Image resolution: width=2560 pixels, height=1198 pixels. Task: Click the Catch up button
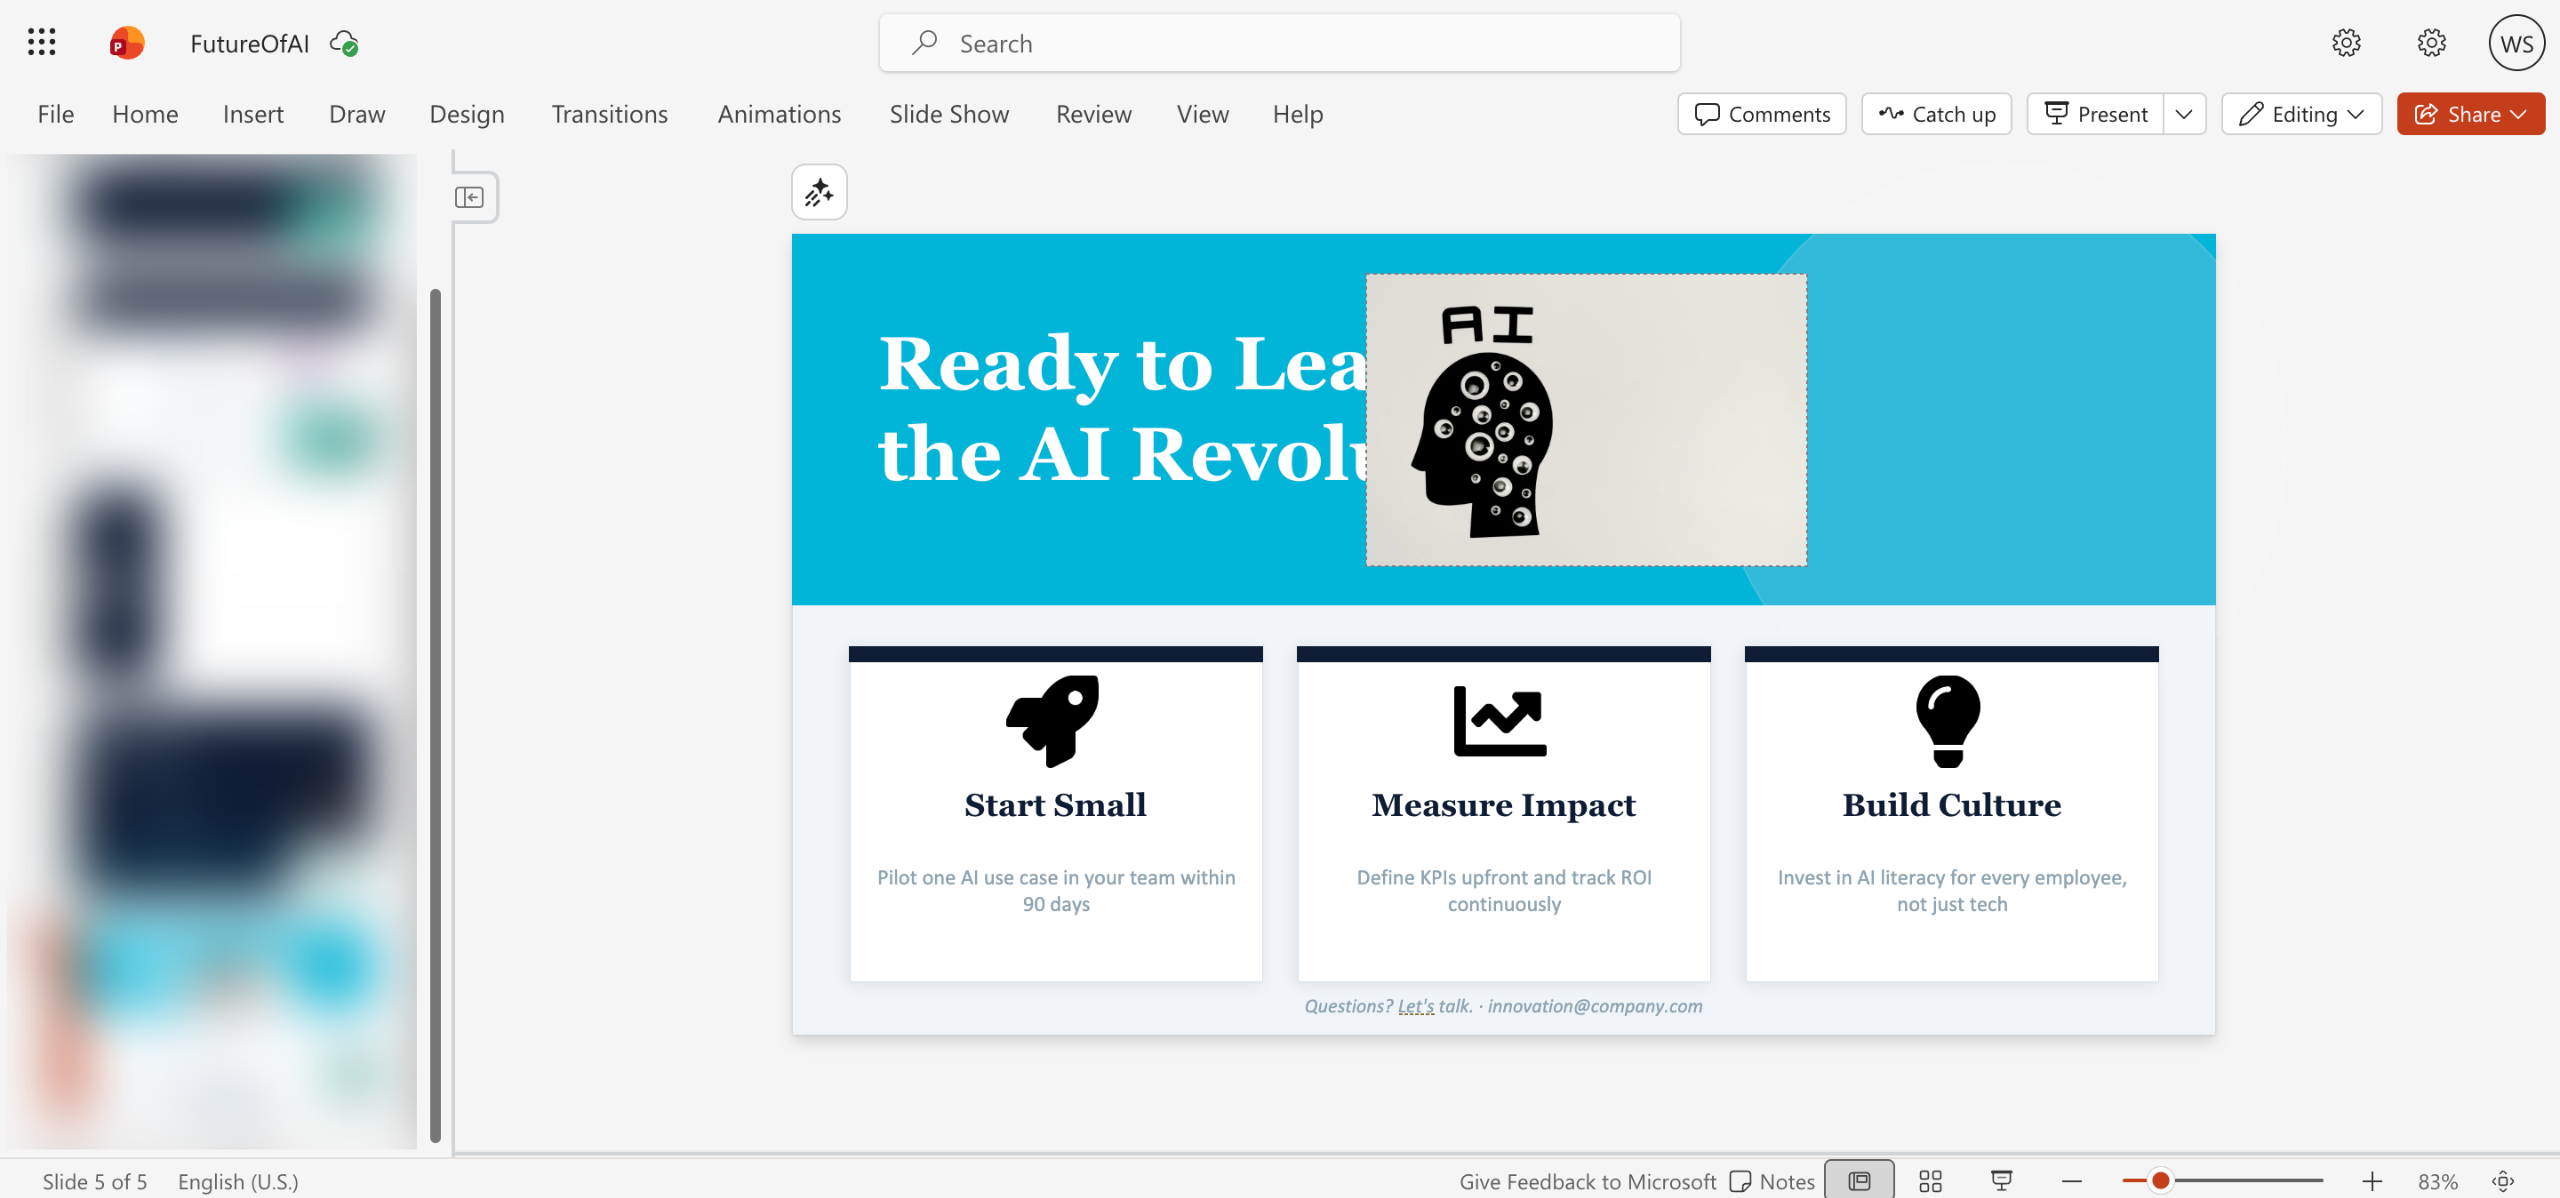tap(1936, 114)
